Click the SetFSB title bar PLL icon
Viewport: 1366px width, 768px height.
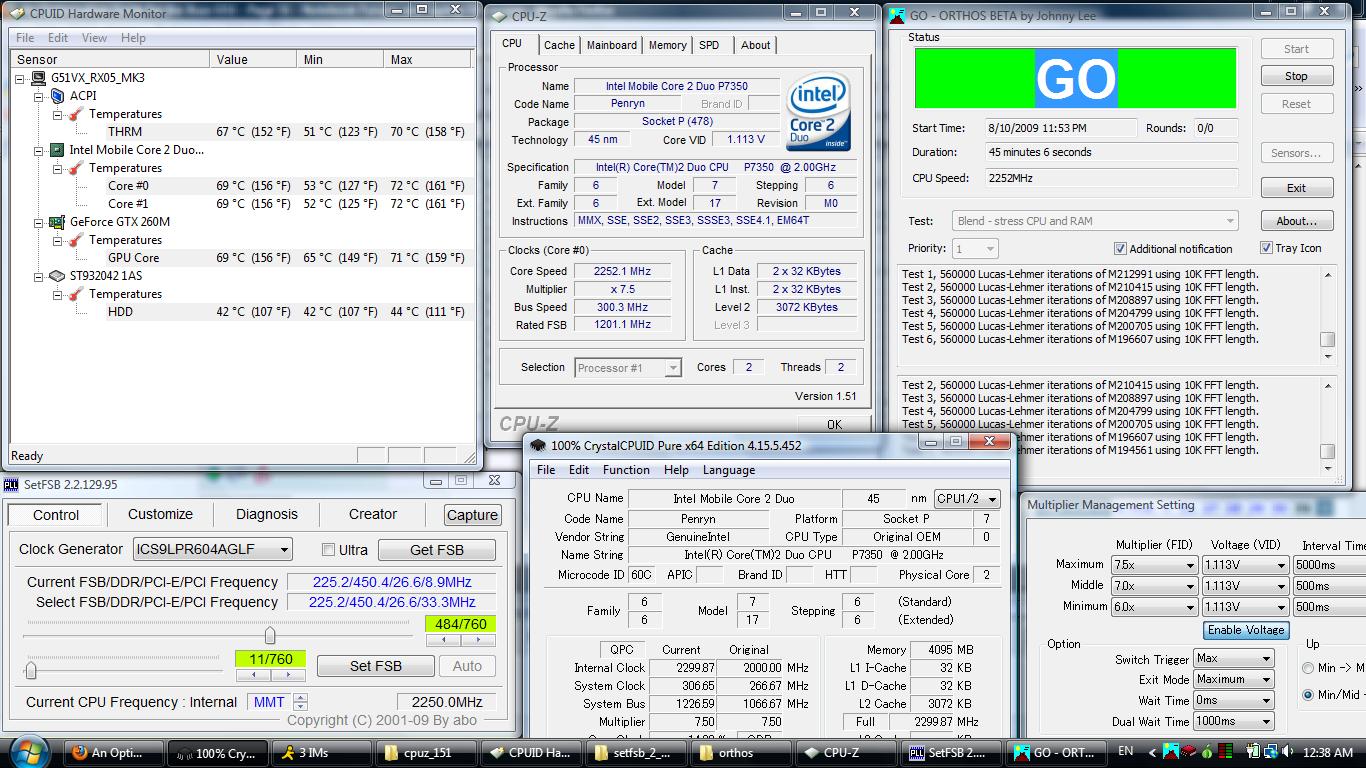[x=11, y=484]
